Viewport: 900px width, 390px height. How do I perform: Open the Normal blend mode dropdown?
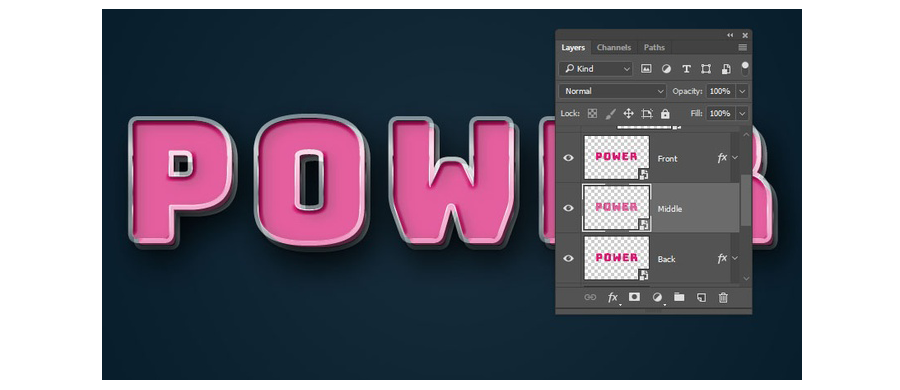(x=612, y=91)
